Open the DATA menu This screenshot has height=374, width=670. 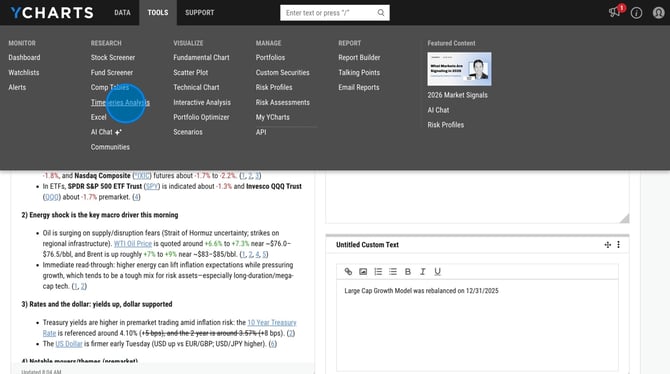point(122,13)
